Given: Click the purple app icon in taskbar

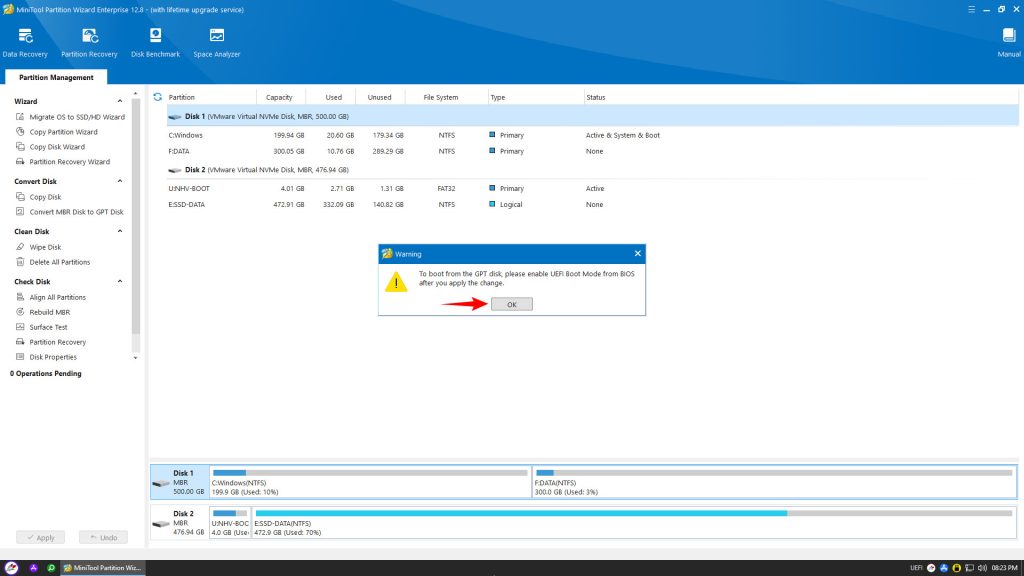Looking at the screenshot, I should point(33,568).
